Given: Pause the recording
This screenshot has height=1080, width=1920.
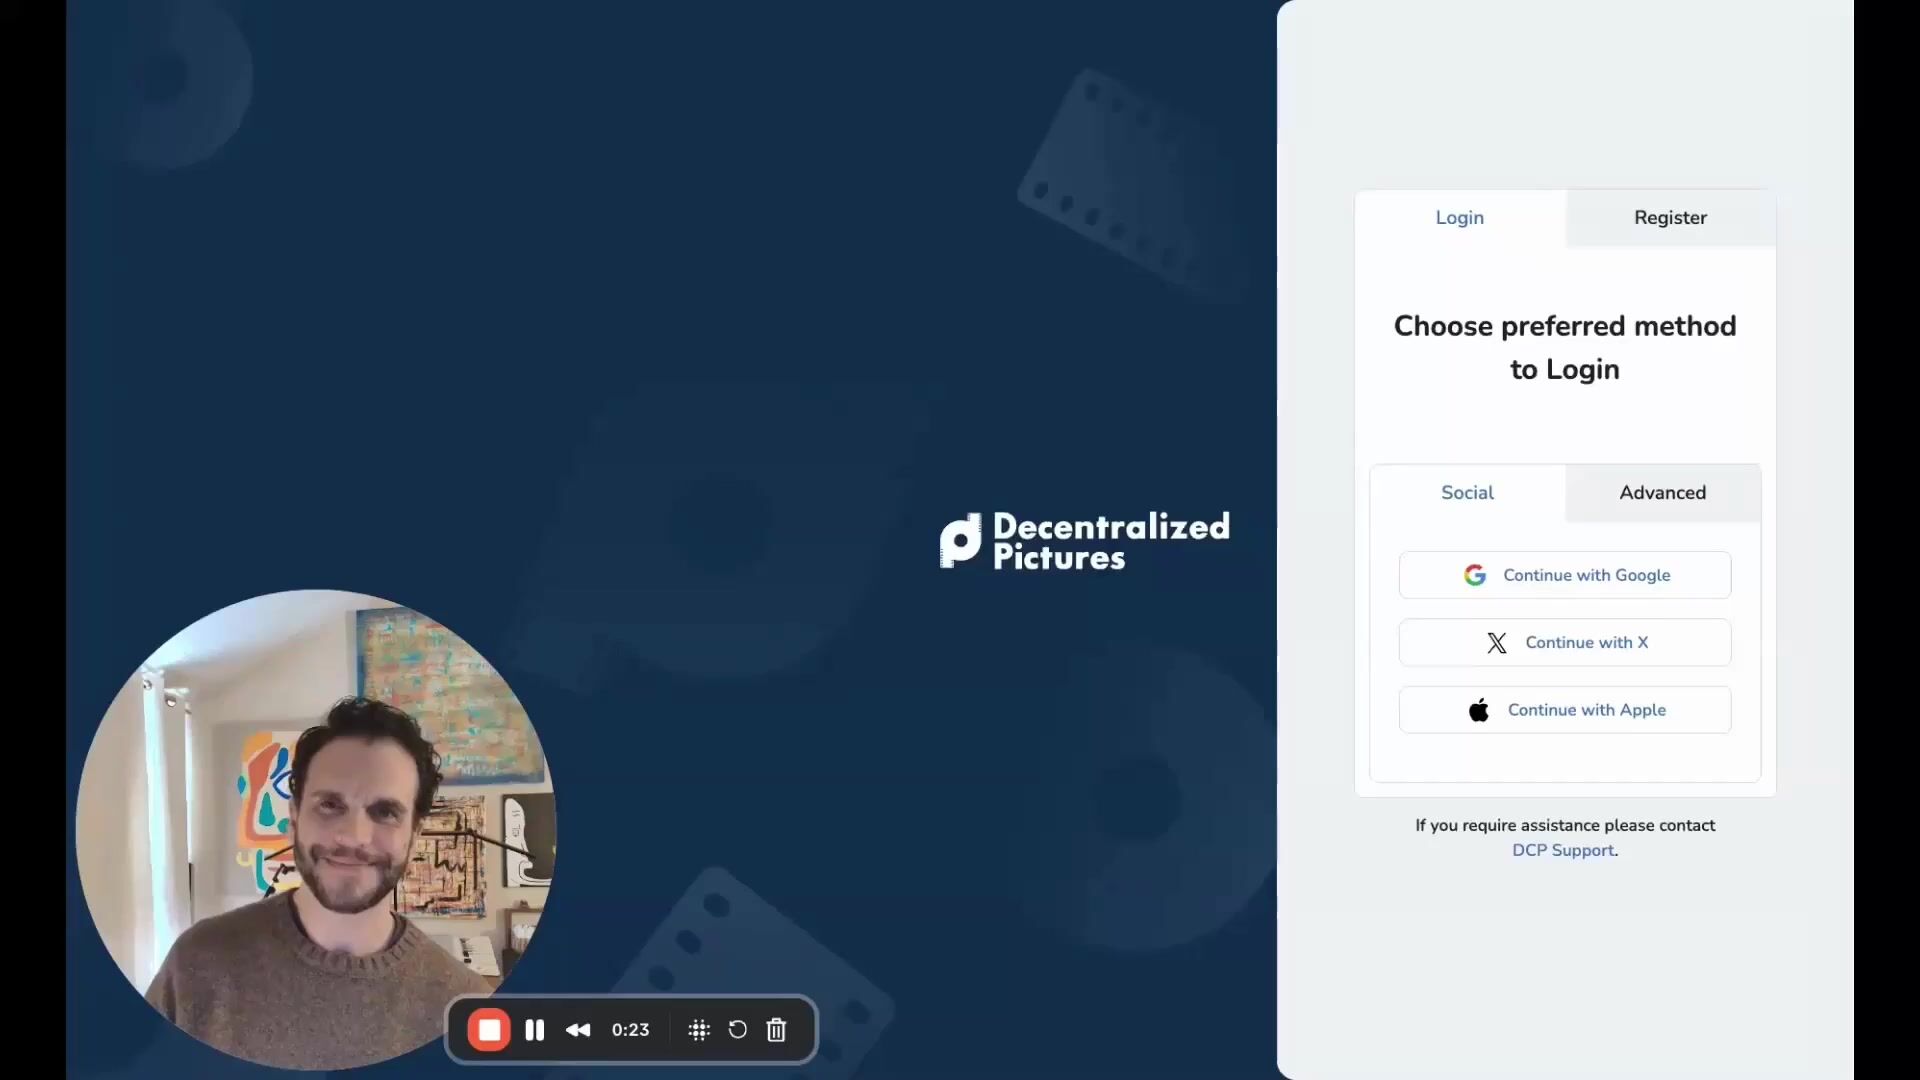Looking at the screenshot, I should (535, 1030).
